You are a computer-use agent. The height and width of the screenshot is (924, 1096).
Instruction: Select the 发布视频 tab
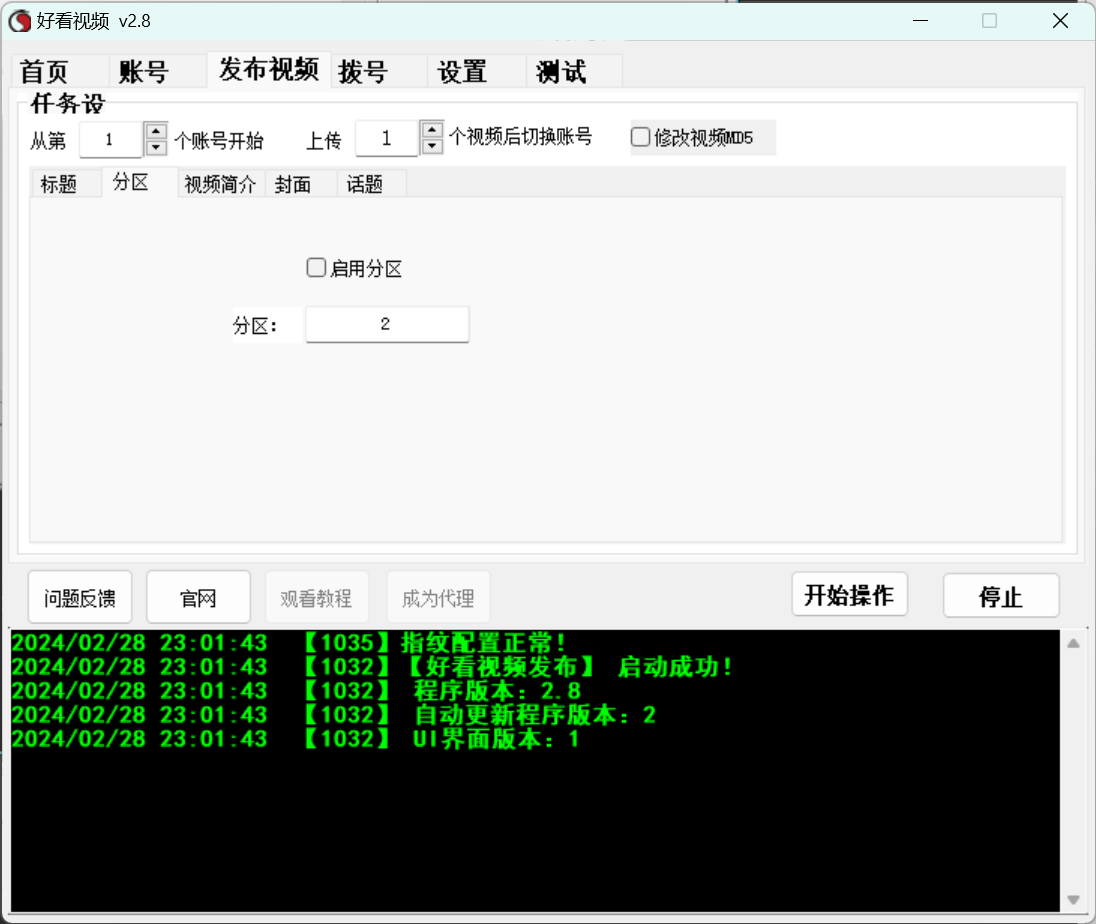coord(268,69)
